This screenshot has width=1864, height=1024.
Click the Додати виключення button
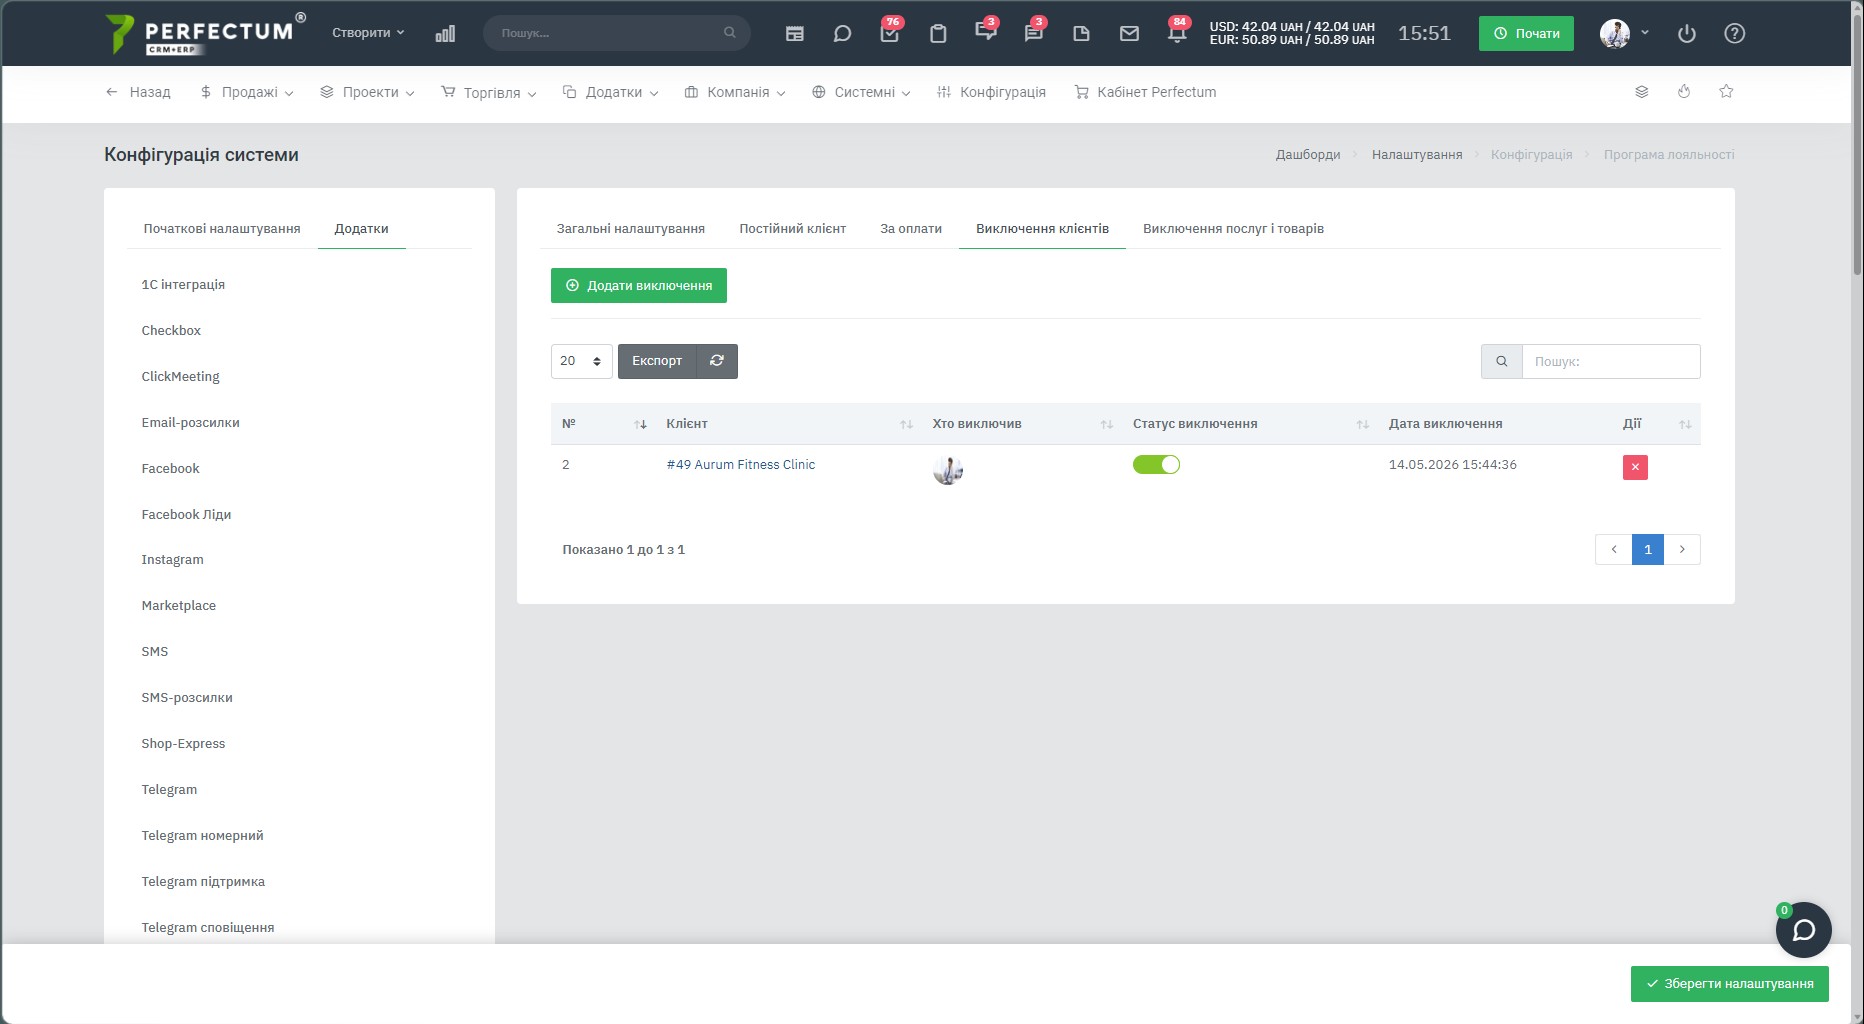[x=639, y=285]
